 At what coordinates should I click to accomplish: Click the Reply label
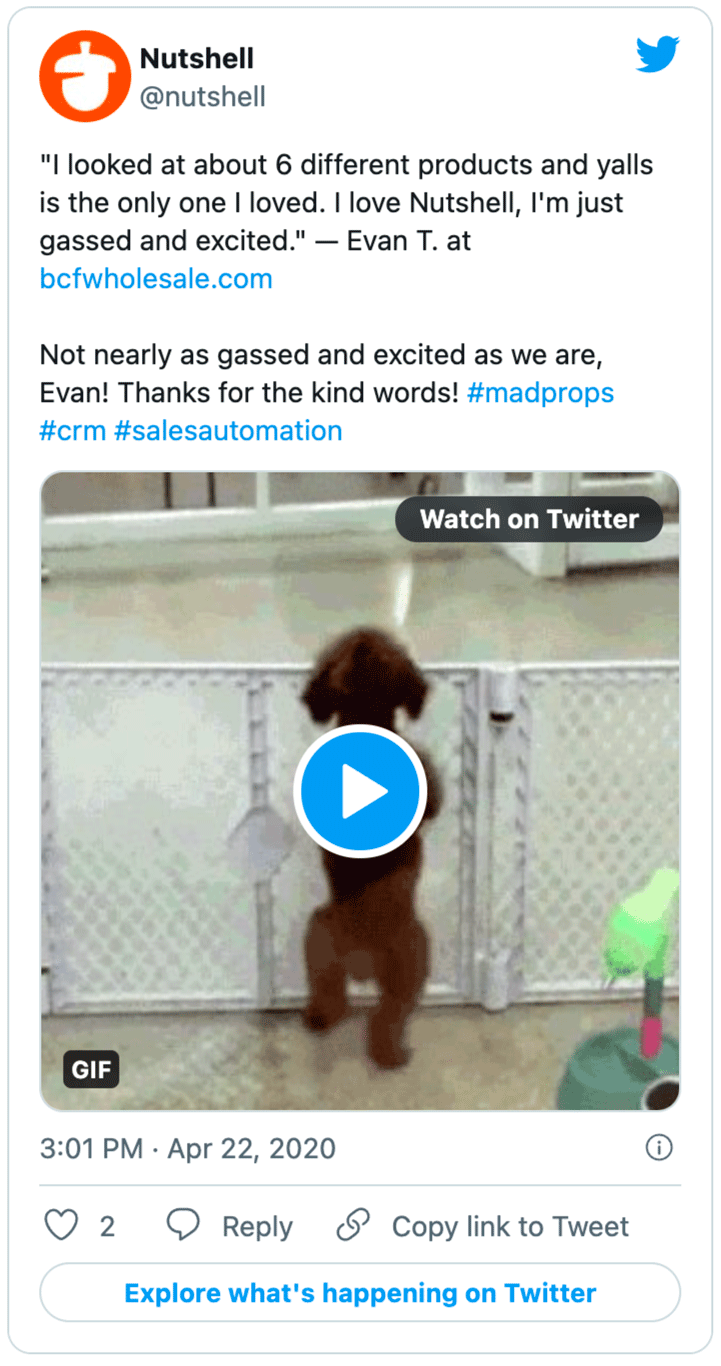tap(257, 1226)
